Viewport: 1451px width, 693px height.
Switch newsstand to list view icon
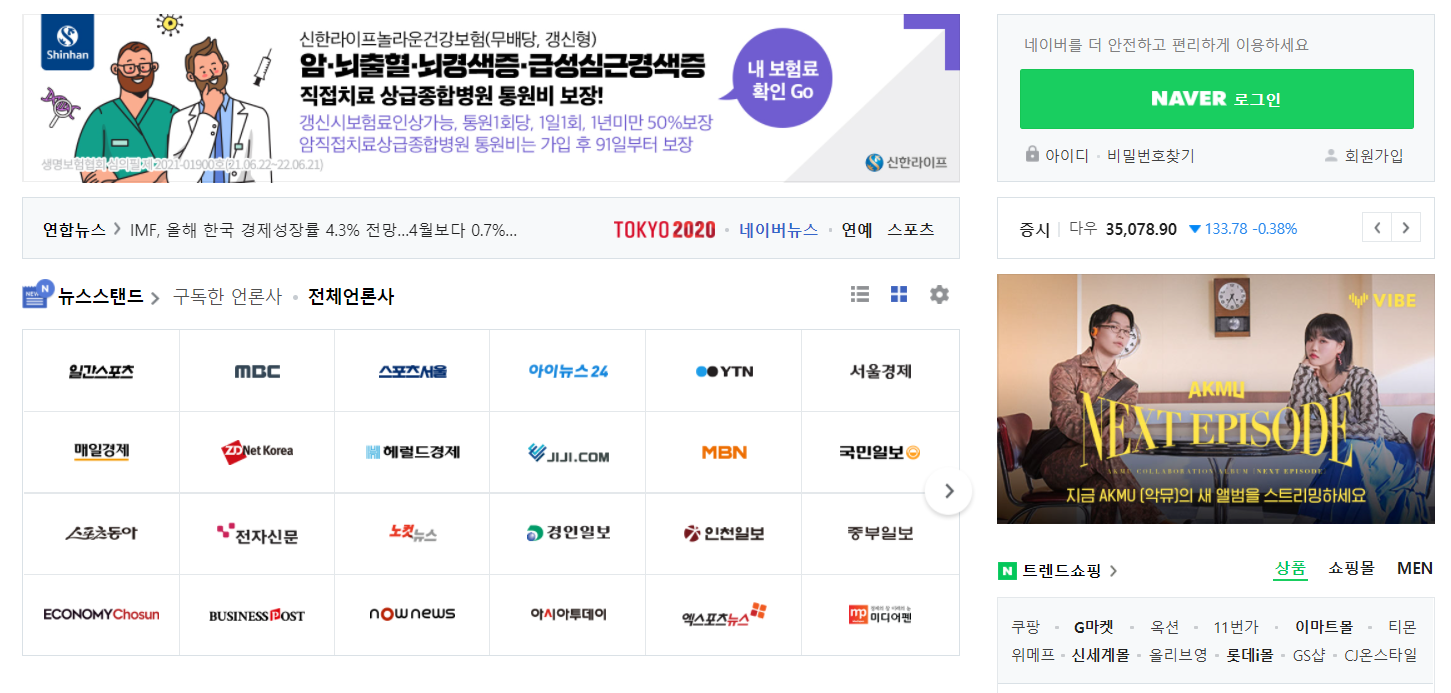pyautogui.click(x=860, y=294)
